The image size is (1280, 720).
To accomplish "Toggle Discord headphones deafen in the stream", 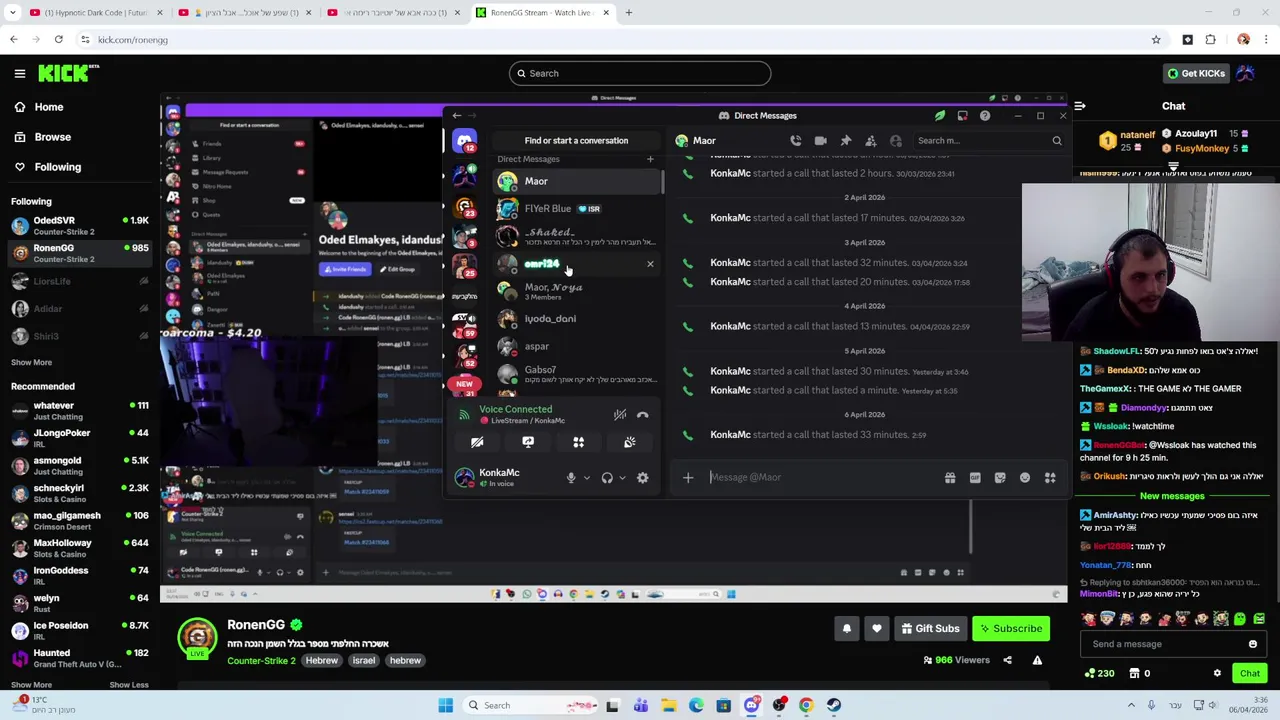I will tap(607, 478).
